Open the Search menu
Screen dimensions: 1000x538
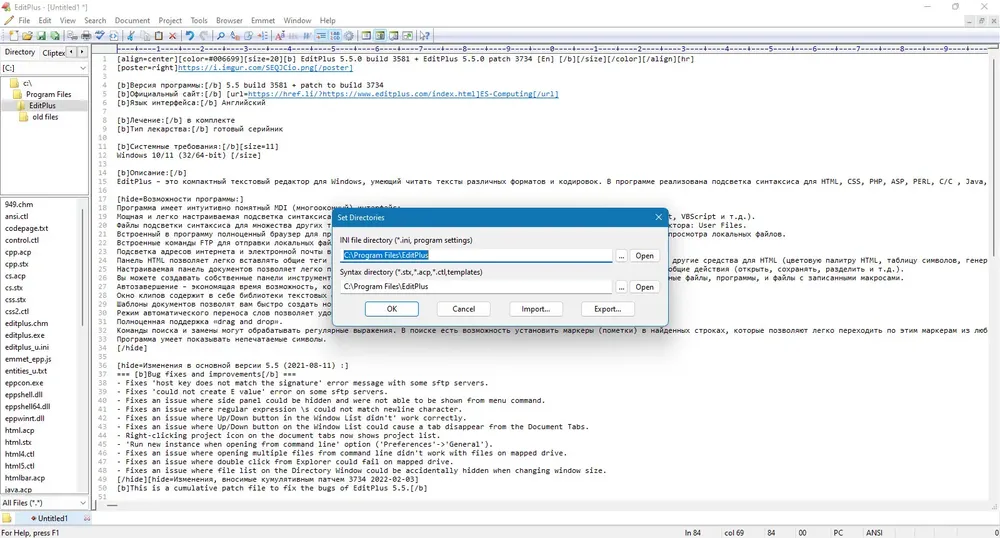pyautogui.click(x=95, y=20)
